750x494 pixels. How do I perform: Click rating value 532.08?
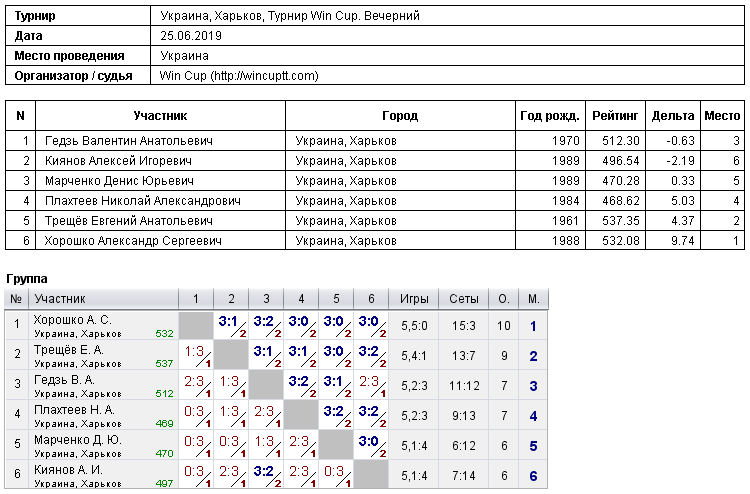(621, 241)
